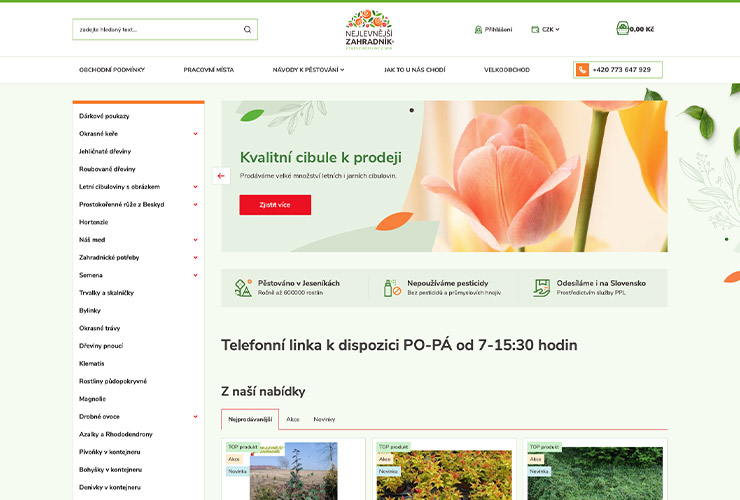The height and width of the screenshot is (500, 740).
Task: Open Bylinky category
Action: pos(90,311)
